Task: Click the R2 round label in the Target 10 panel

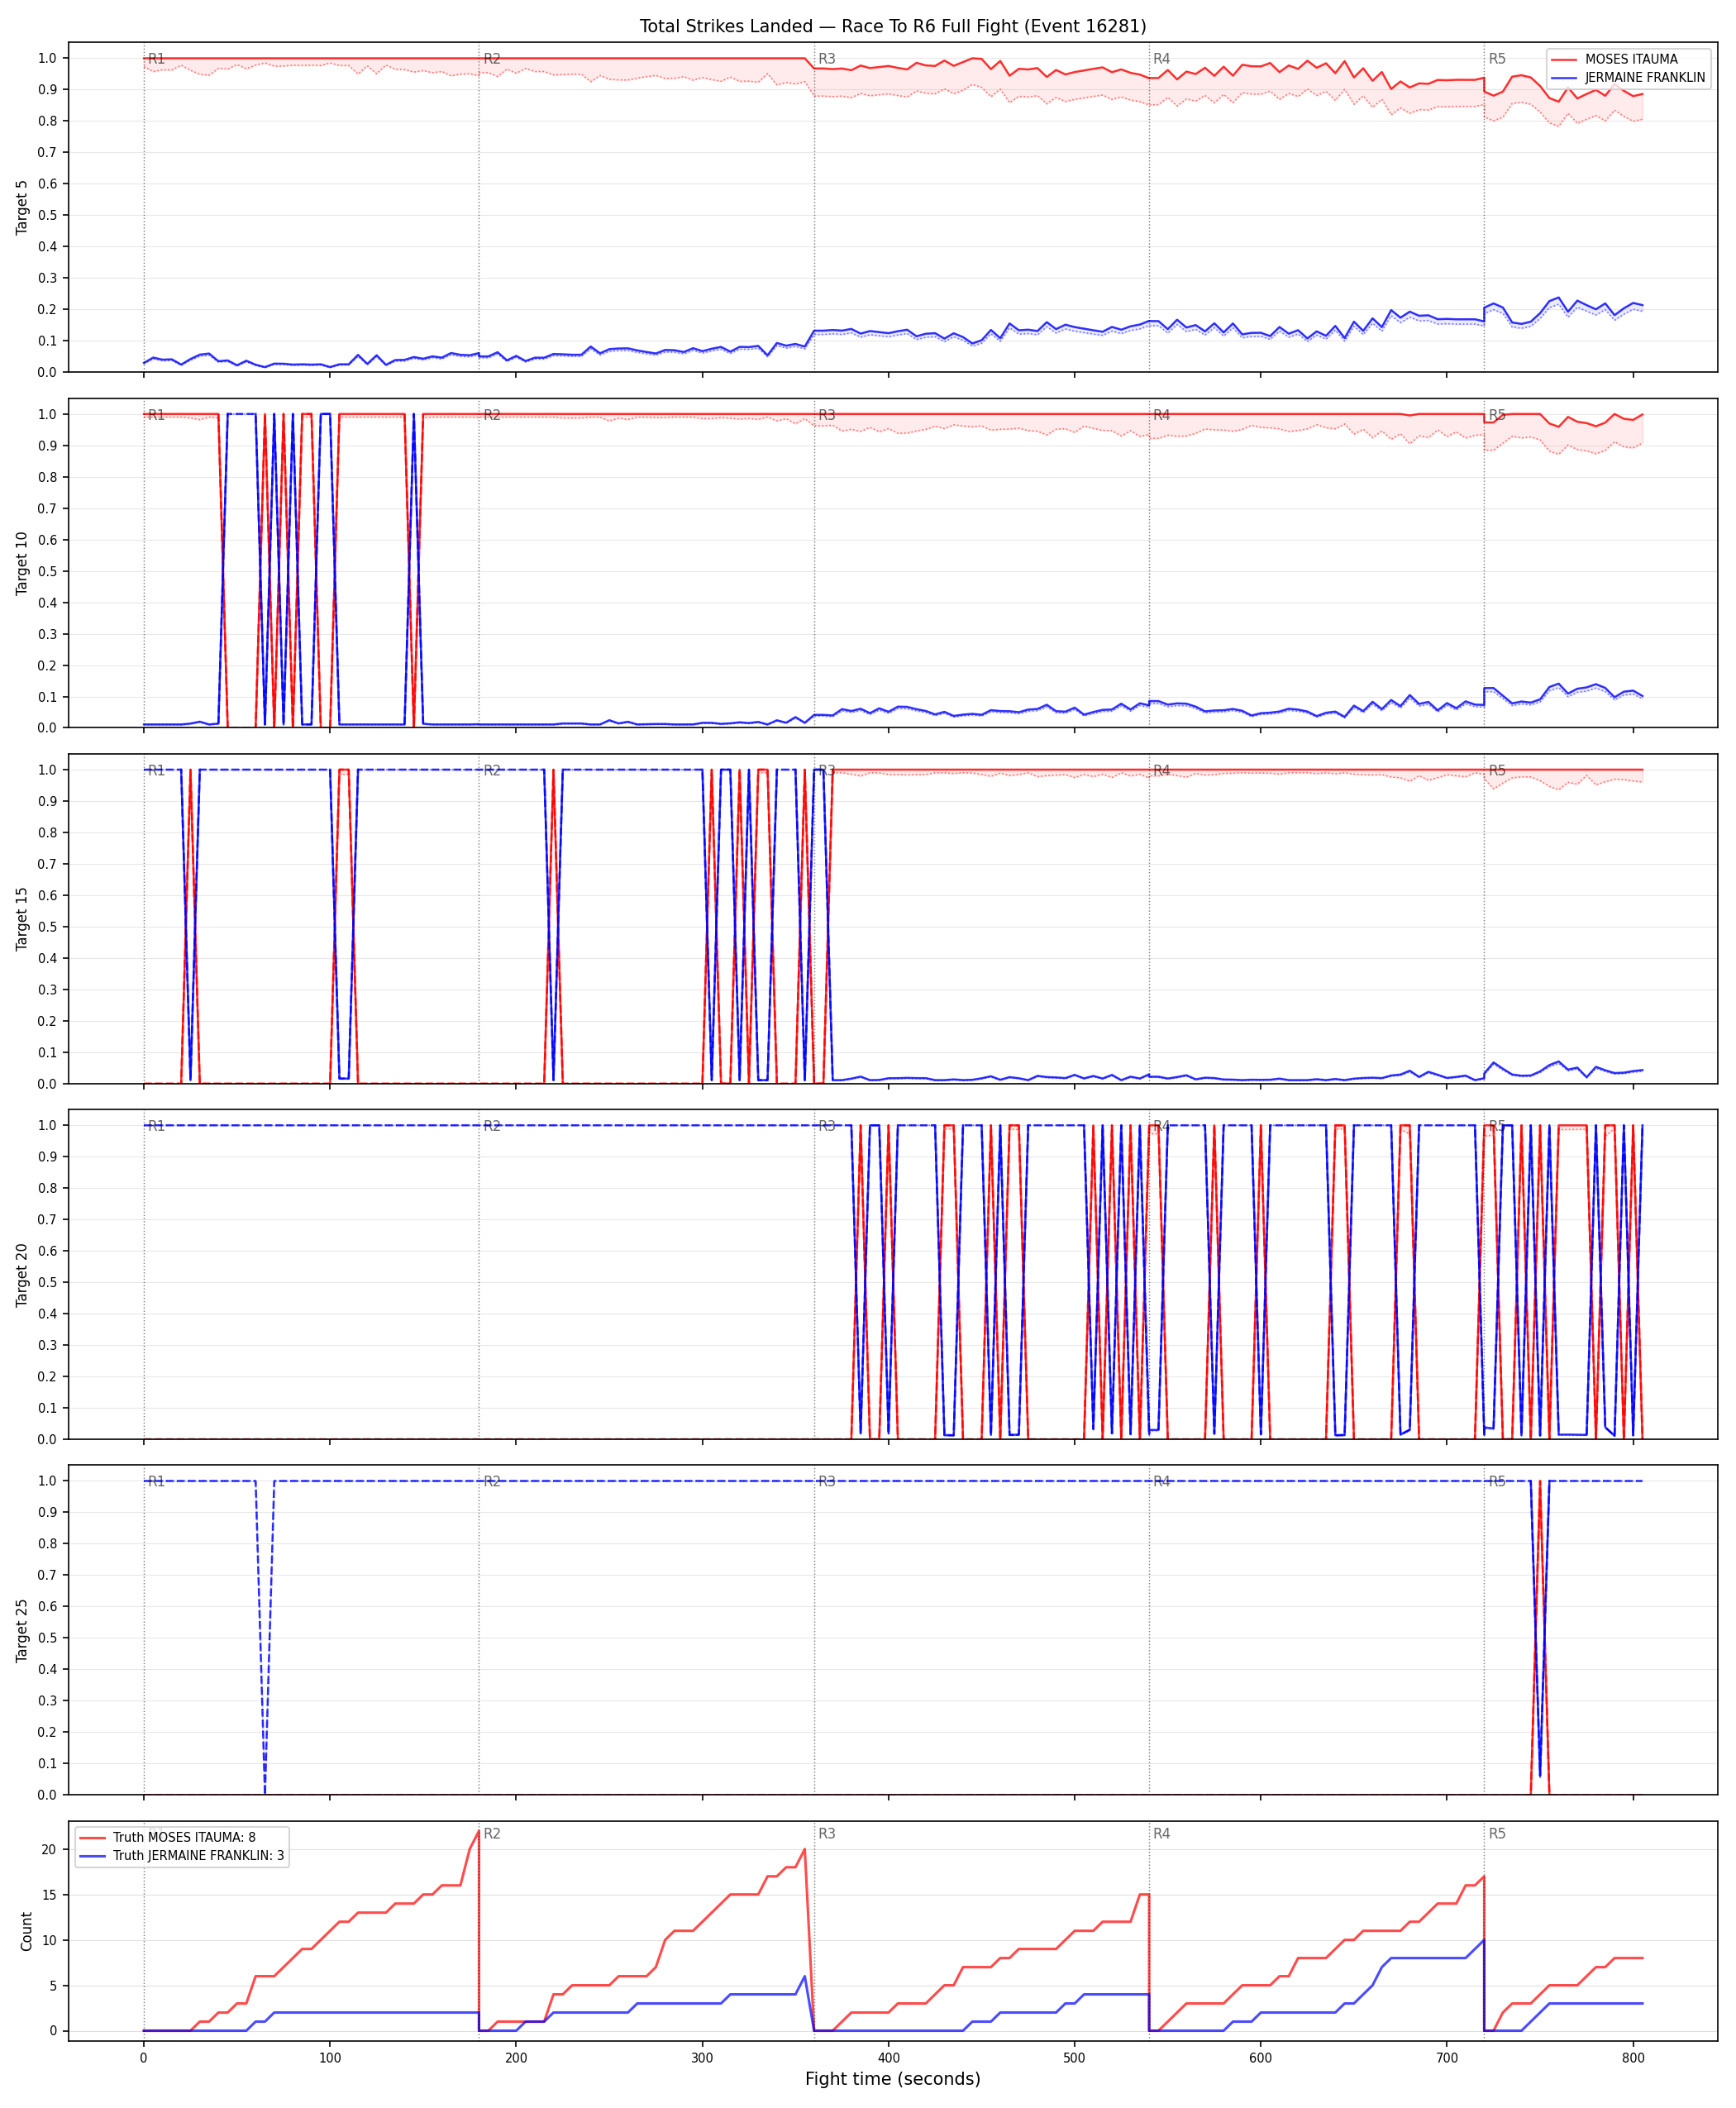Action: point(492,415)
